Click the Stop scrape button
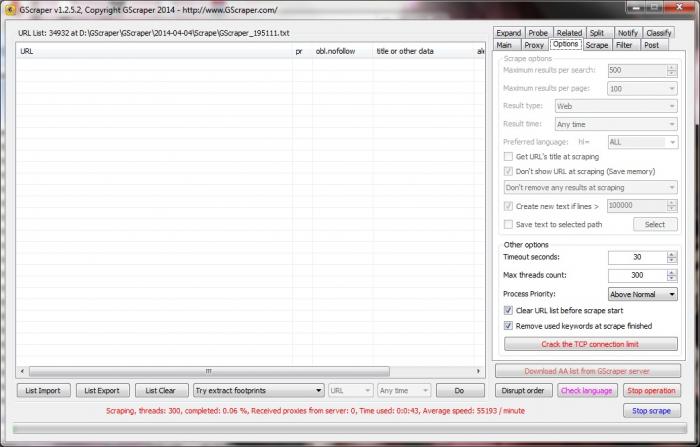 [x=652, y=411]
